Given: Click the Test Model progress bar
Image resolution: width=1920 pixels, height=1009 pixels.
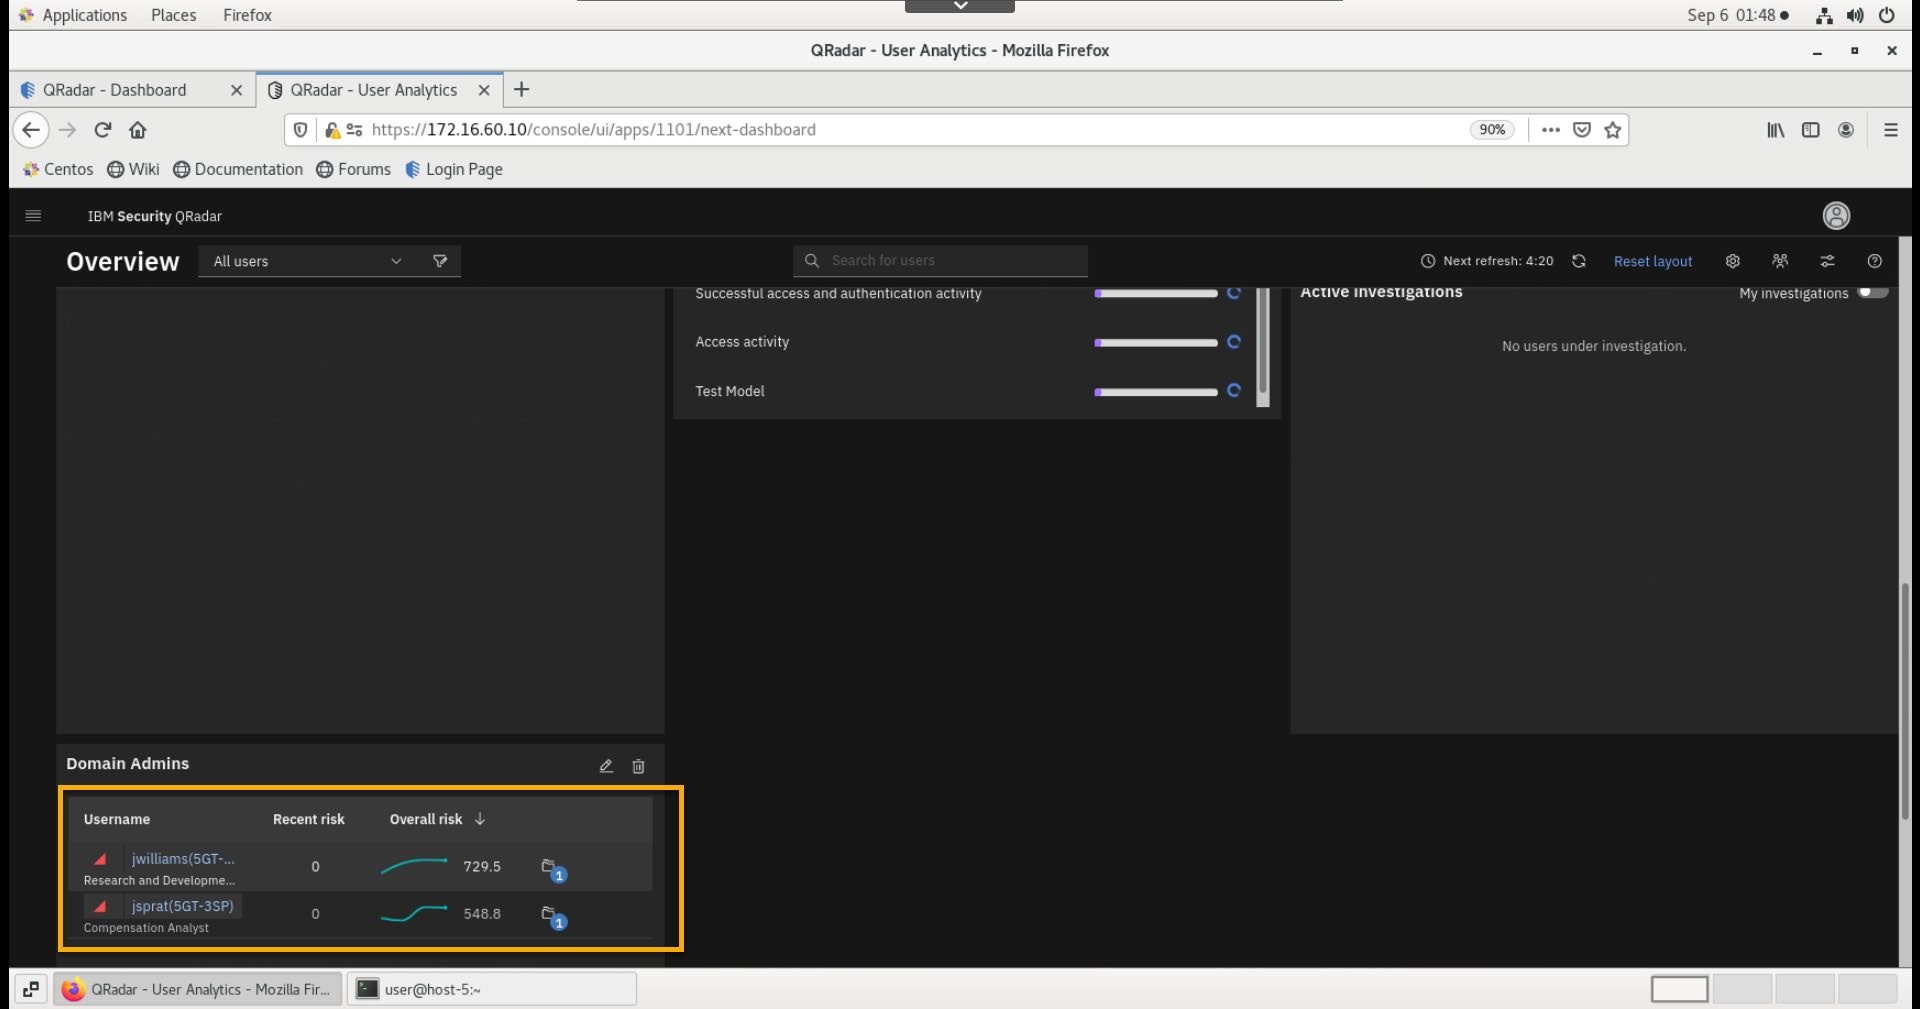Looking at the screenshot, I should [1156, 391].
